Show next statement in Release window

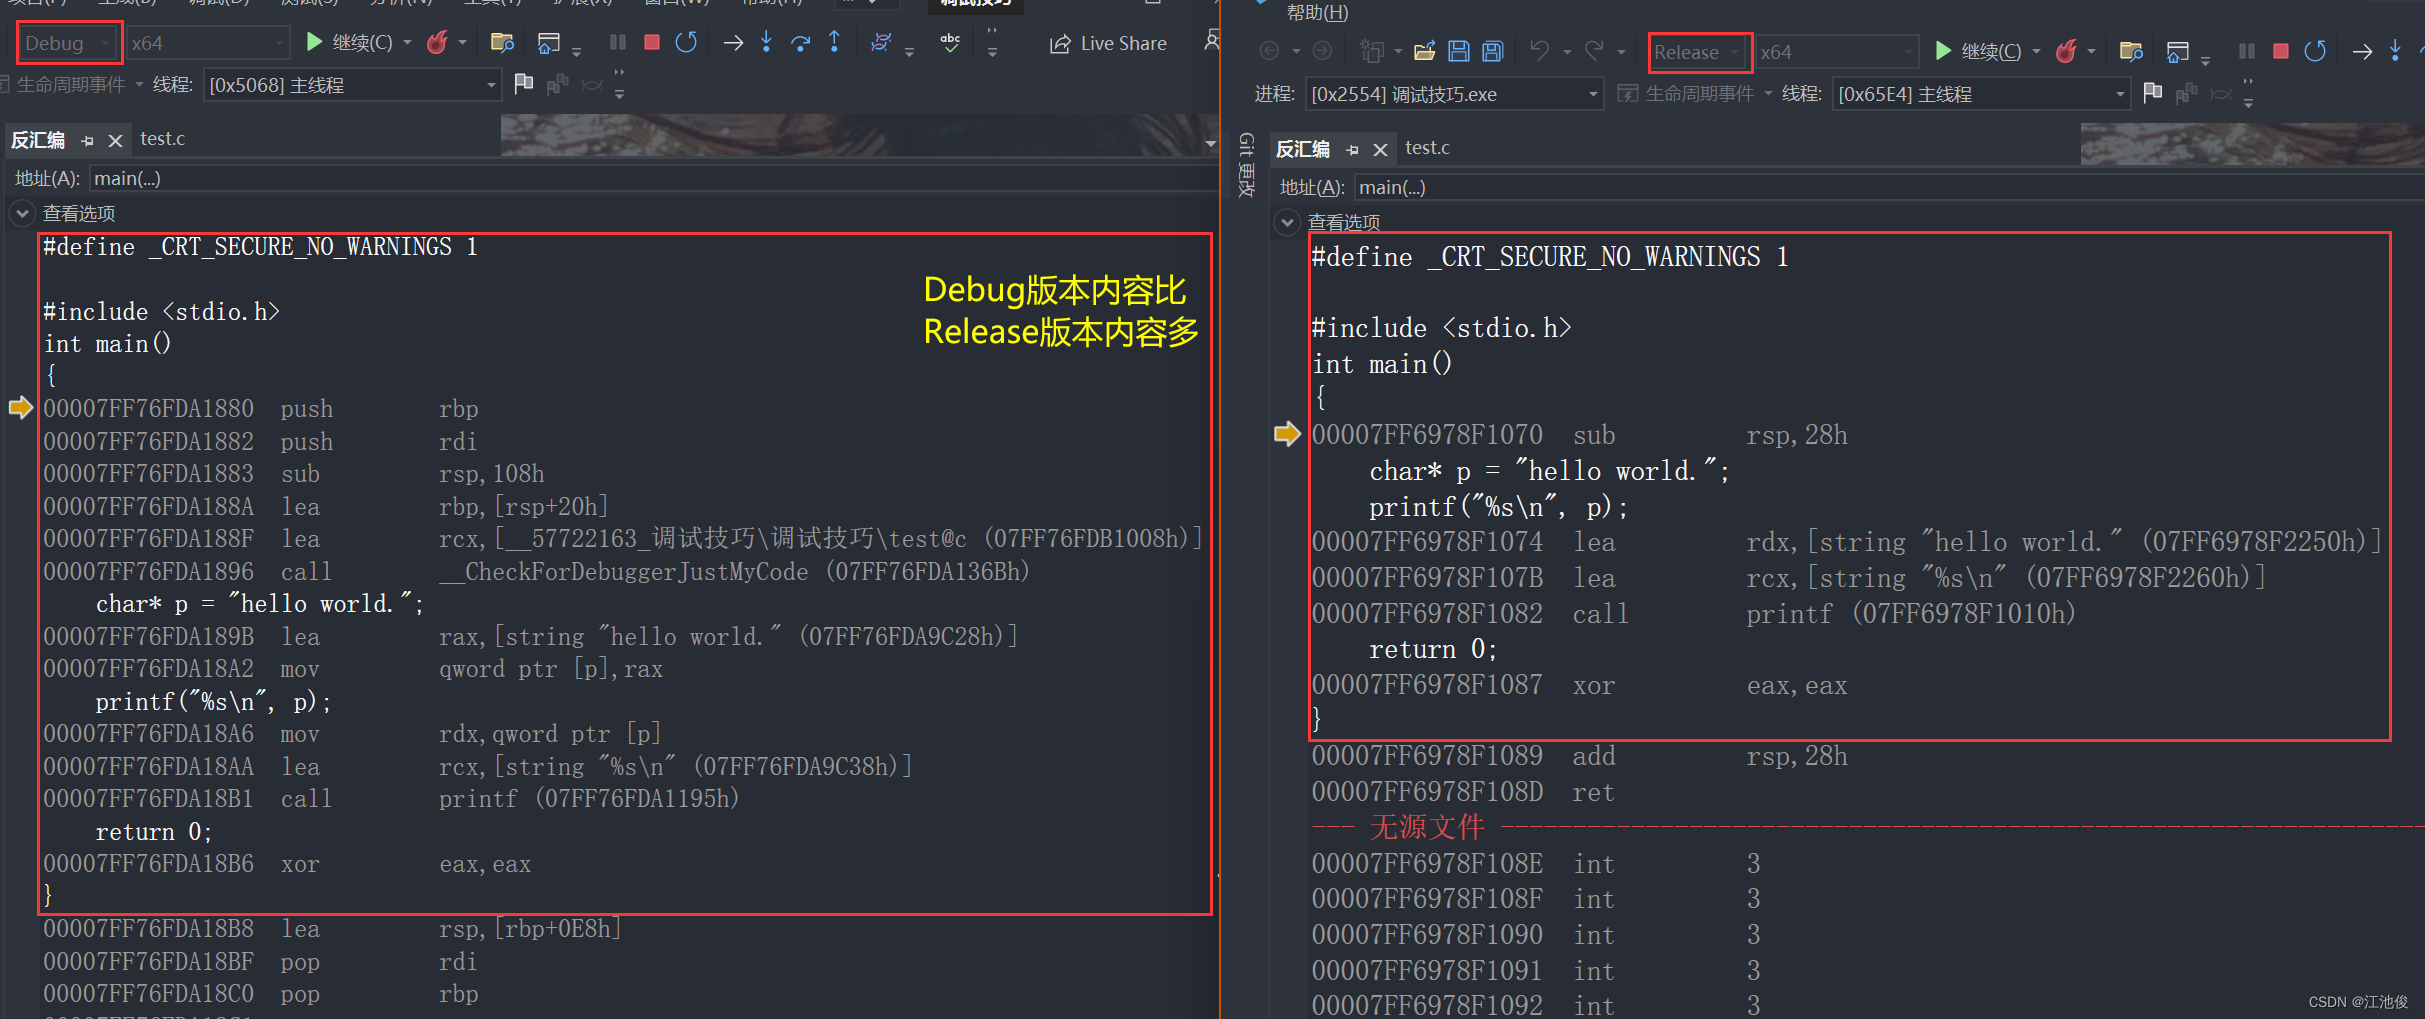pyautogui.click(x=2362, y=52)
